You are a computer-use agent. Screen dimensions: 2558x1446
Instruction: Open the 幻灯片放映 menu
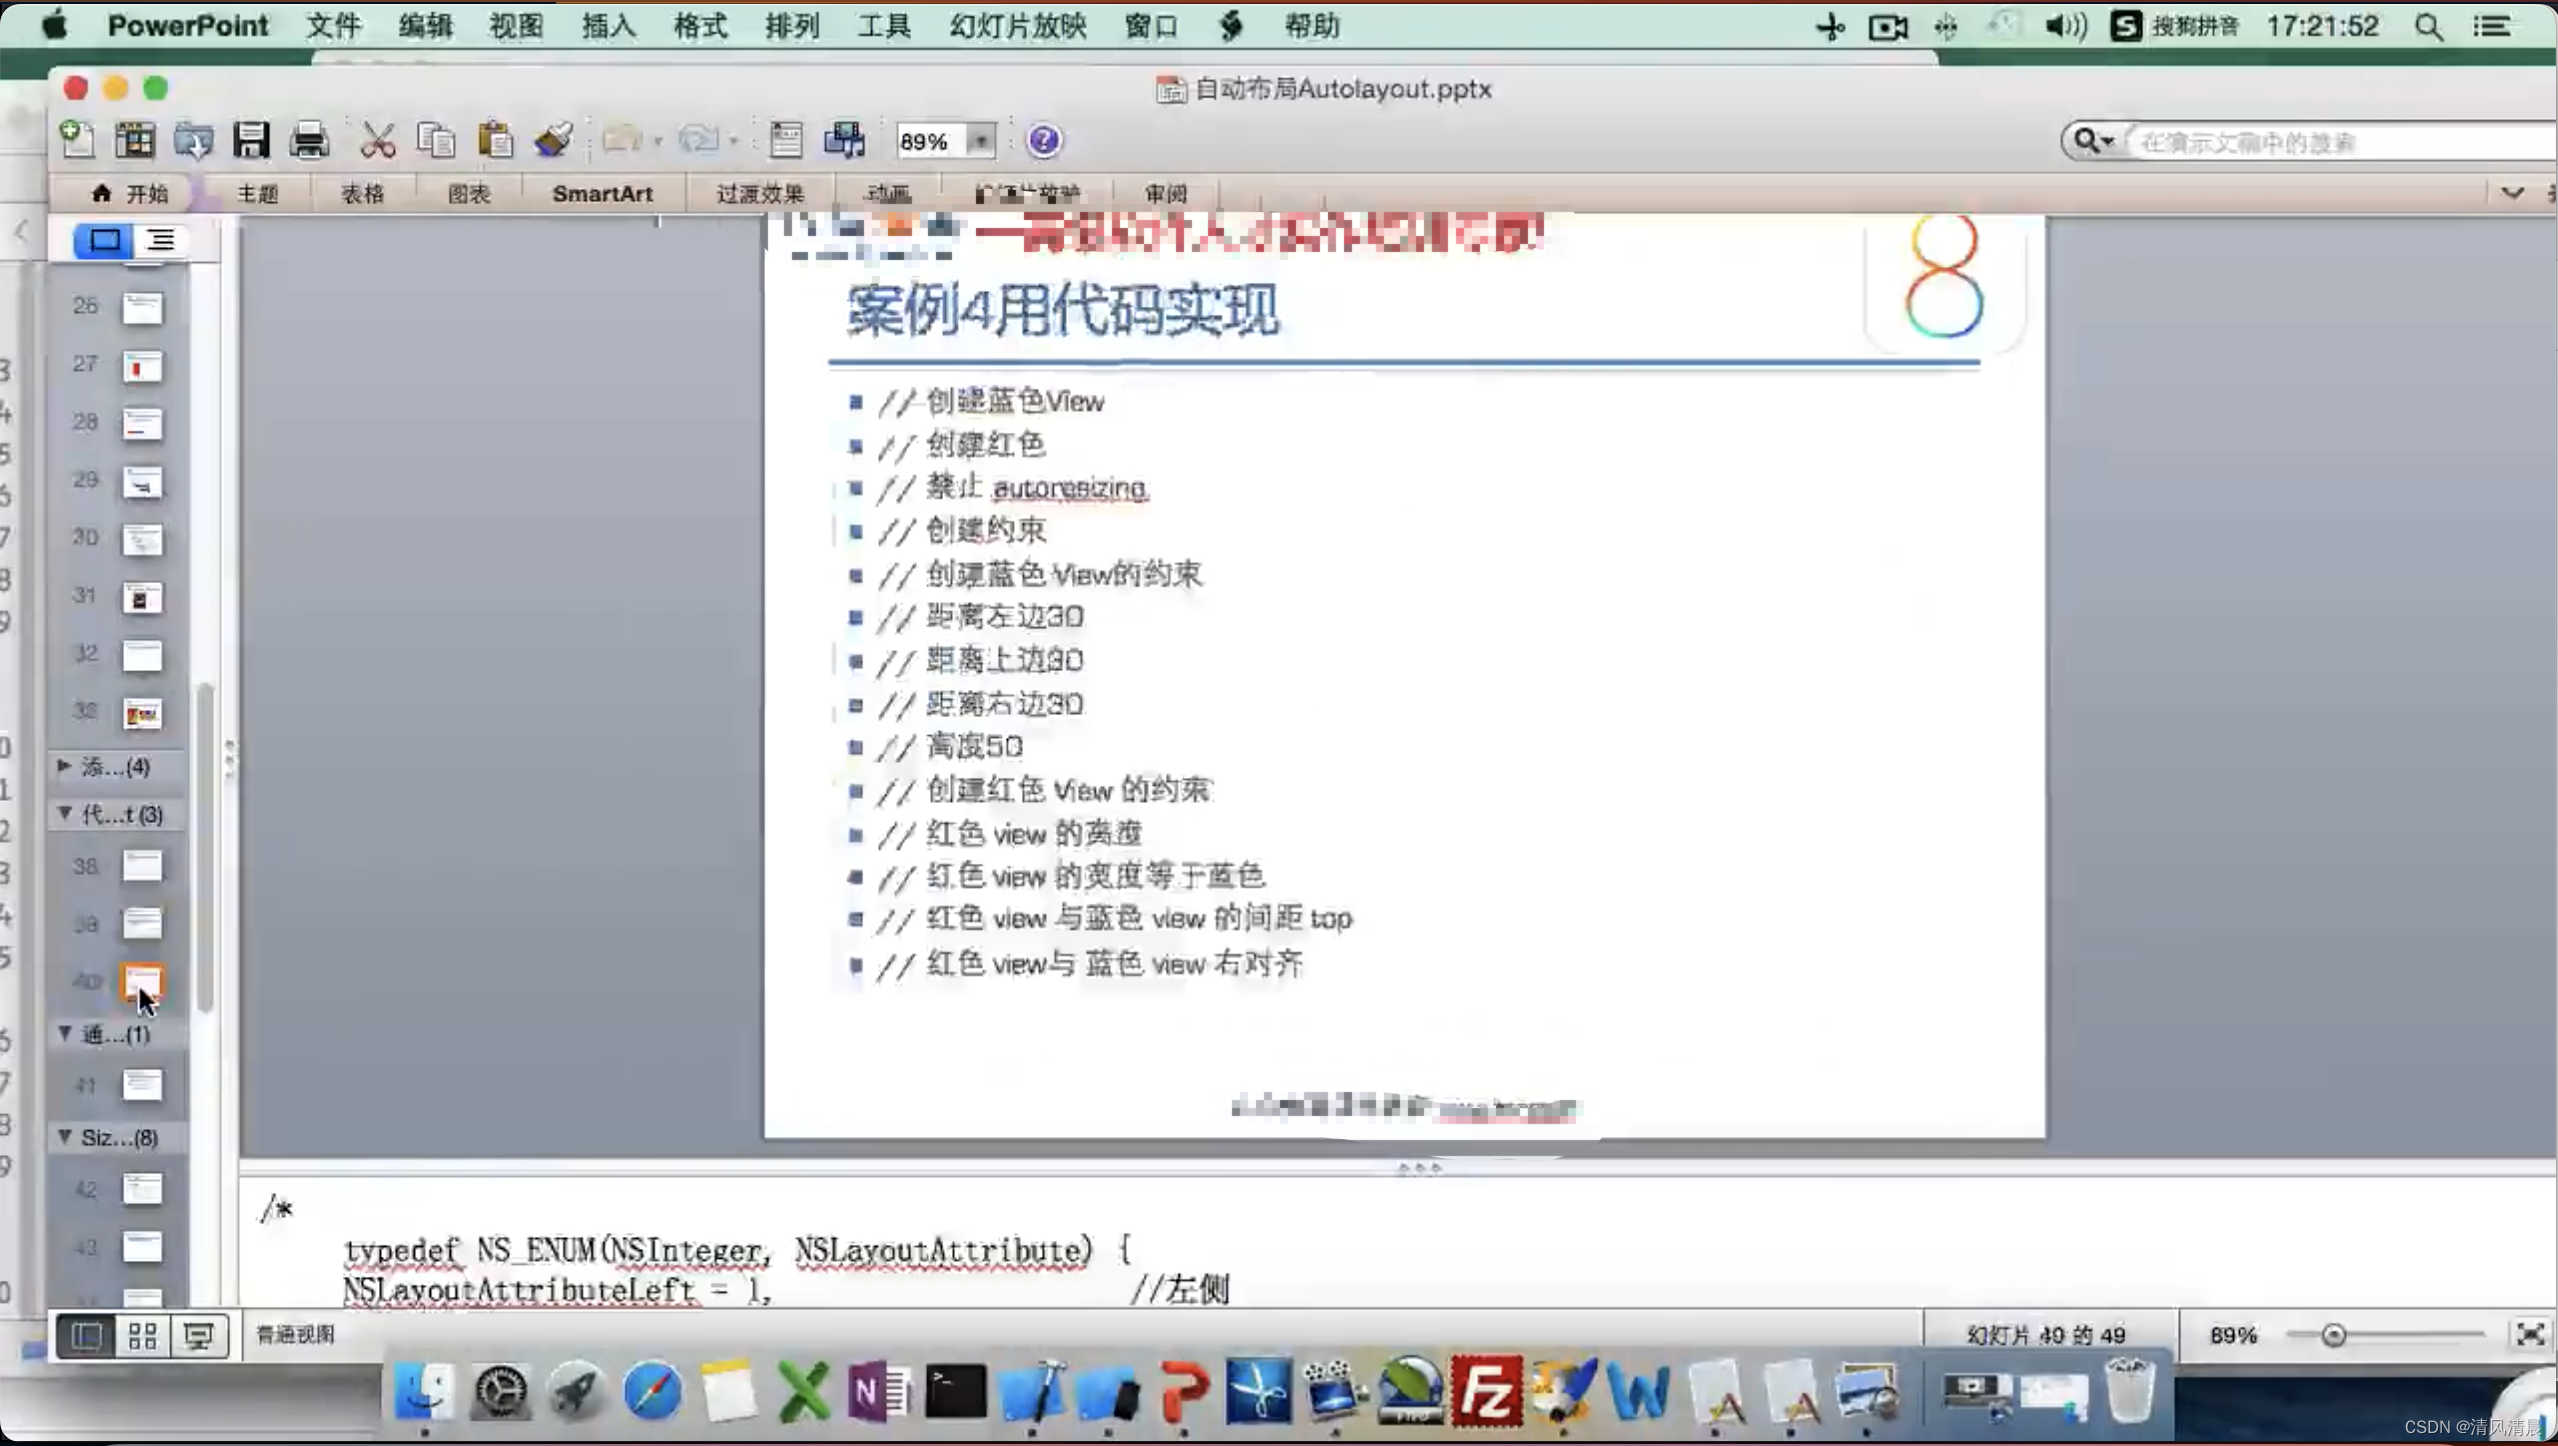point(1017,26)
